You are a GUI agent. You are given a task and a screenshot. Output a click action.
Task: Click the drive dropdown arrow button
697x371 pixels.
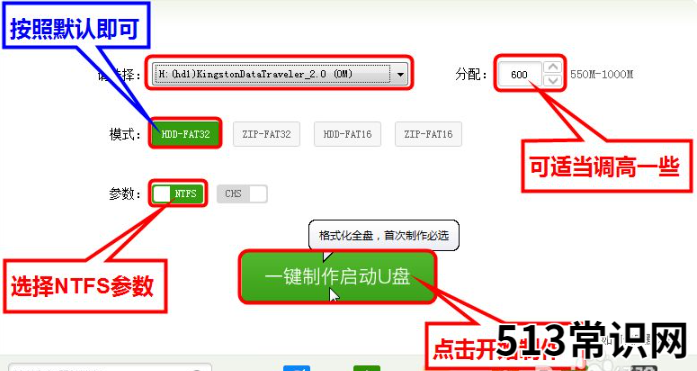400,74
